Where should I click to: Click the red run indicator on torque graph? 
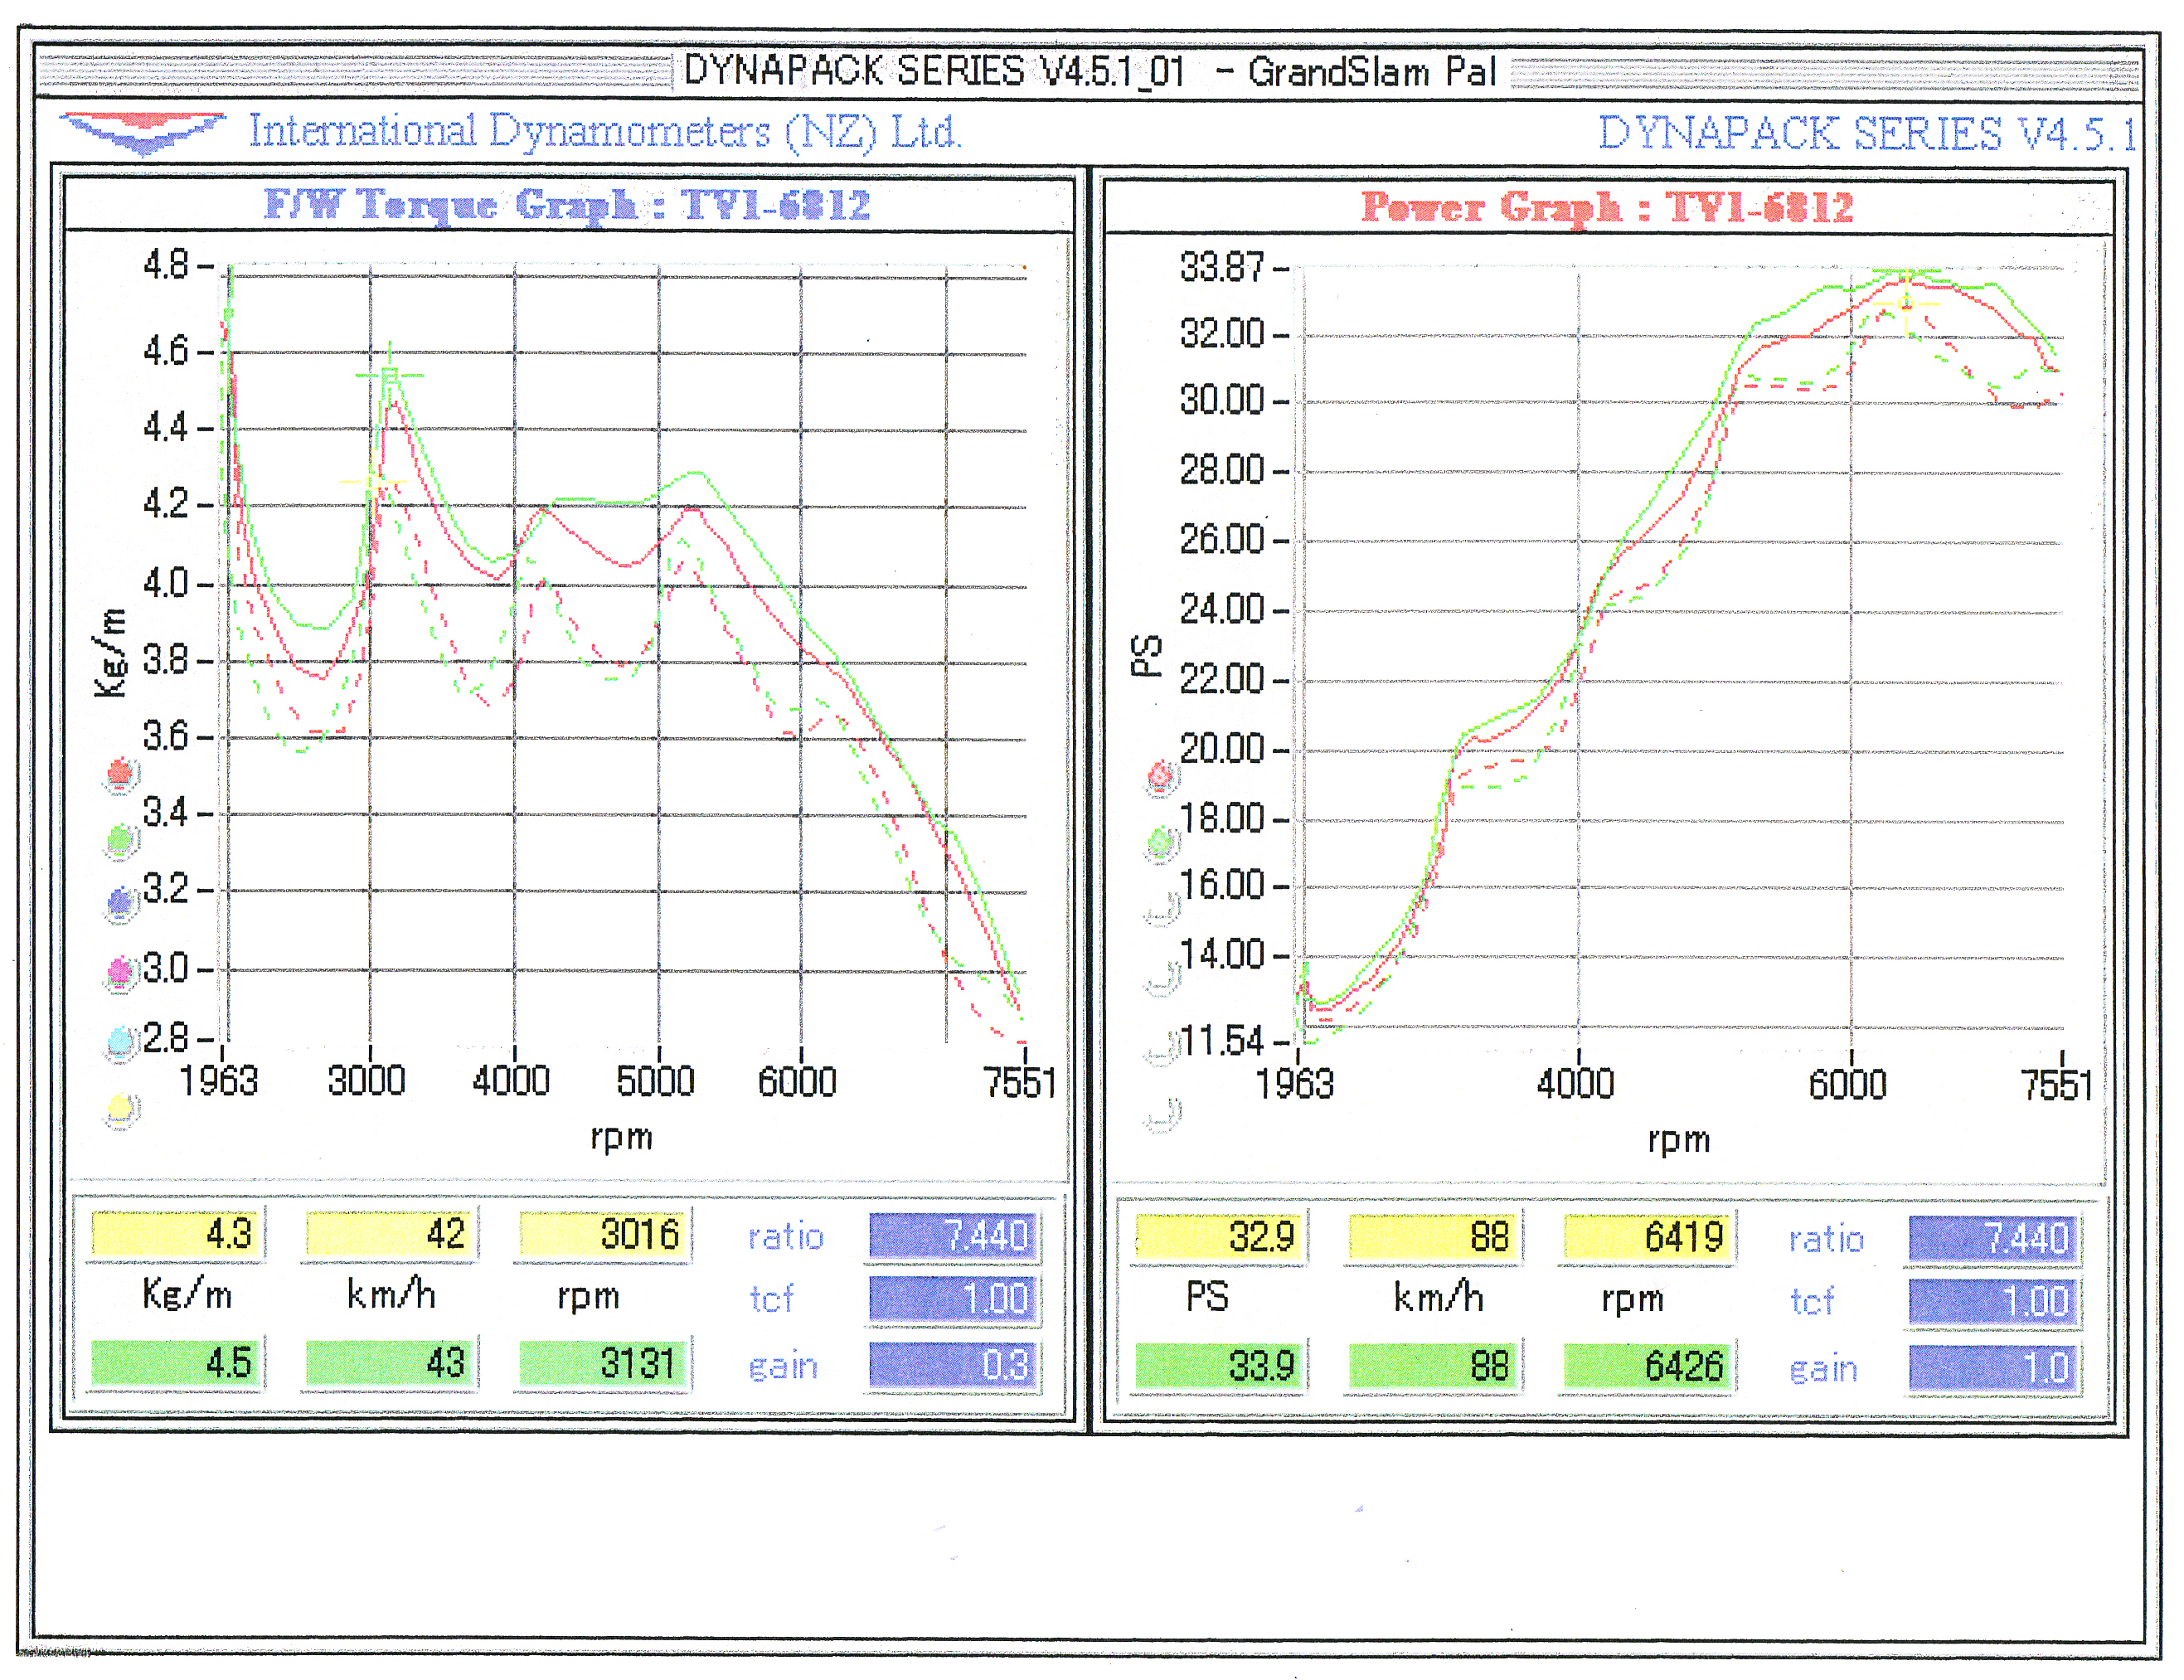click(x=120, y=773)
